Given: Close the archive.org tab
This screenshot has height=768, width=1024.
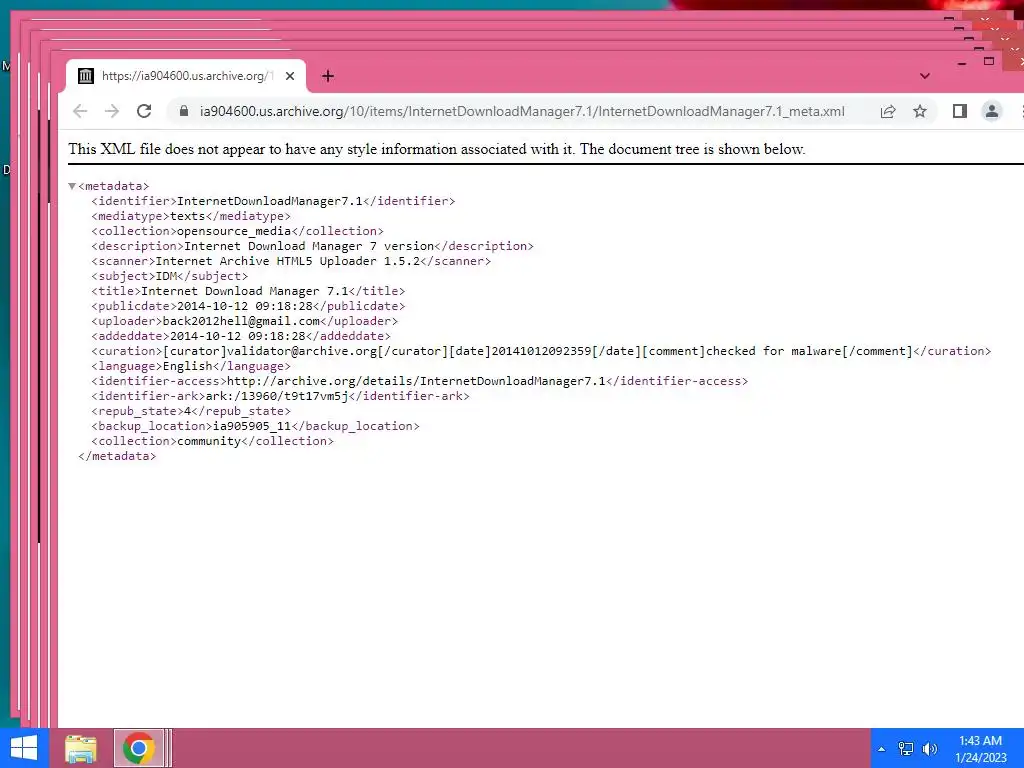Looking at the screenshot, I should coord(290,76).
